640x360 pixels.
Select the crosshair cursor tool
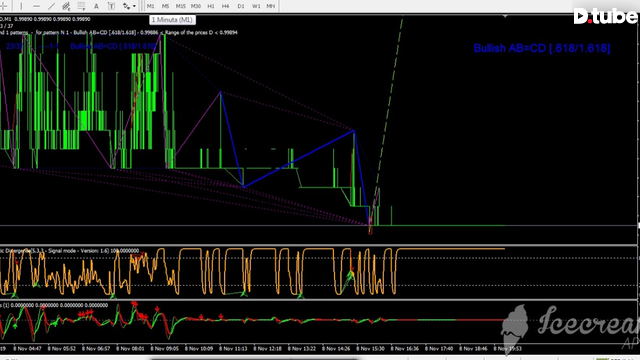4,6
